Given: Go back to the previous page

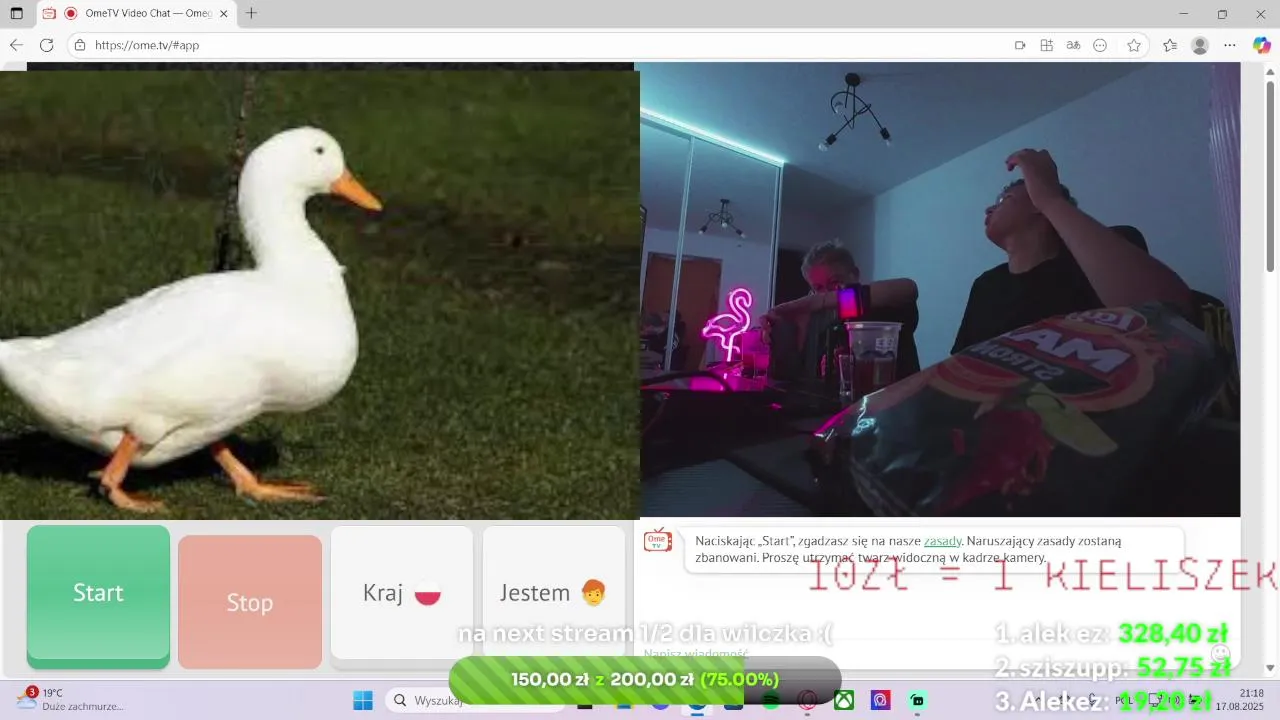Looking at the screenshot, I should coord(16,45).
